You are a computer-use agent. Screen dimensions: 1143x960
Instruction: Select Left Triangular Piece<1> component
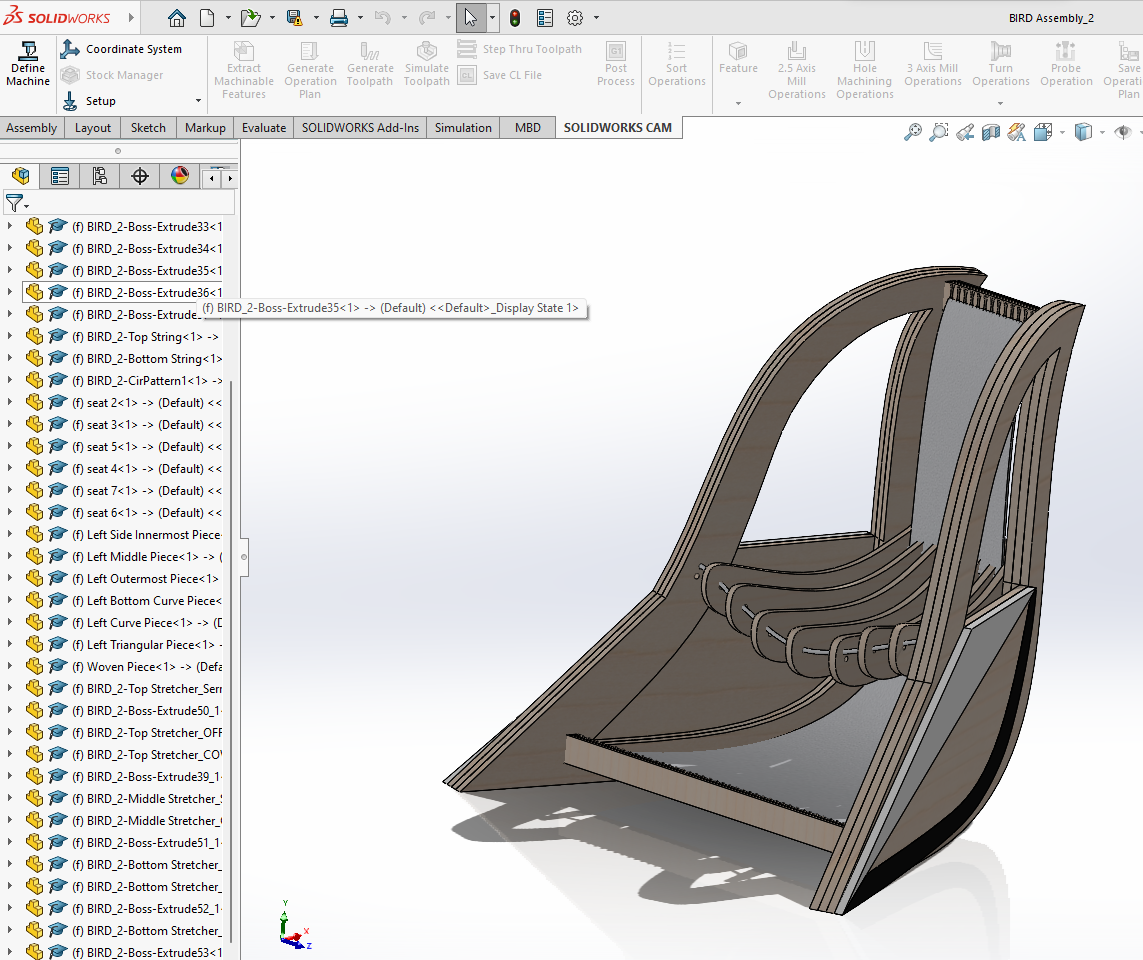pos(150,645)
